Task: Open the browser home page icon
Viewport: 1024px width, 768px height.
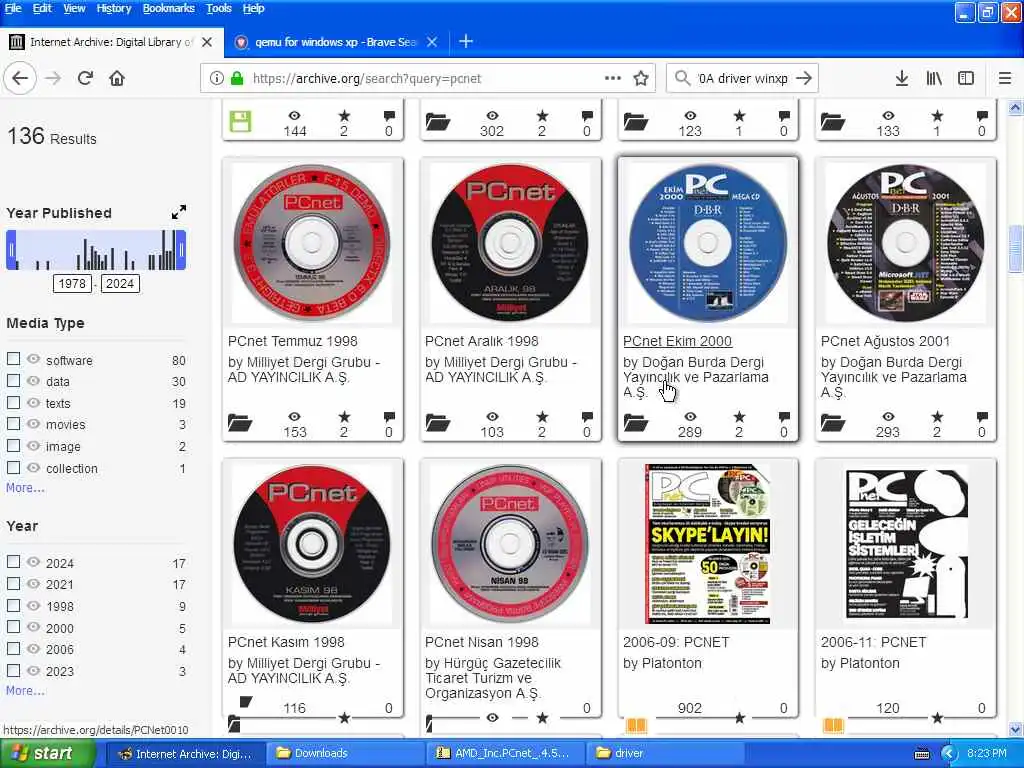Action: 117,78
